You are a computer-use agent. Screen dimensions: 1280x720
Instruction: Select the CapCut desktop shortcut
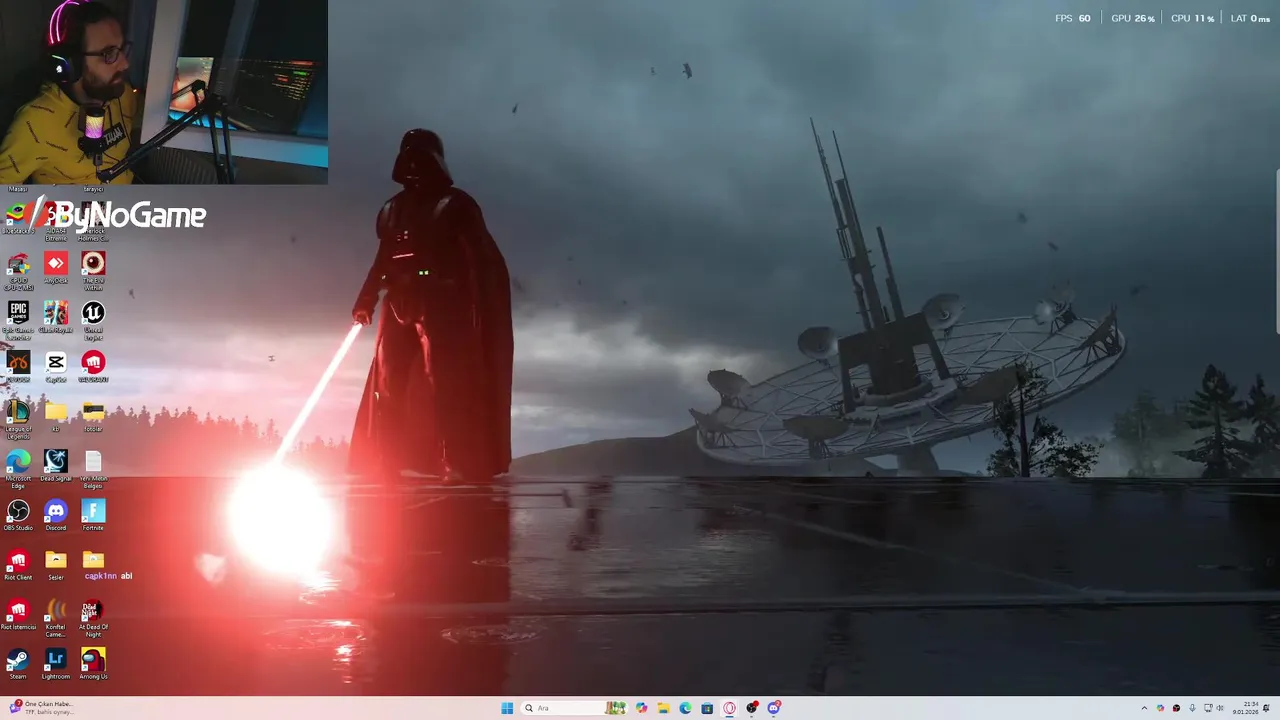tap(56, 366)
